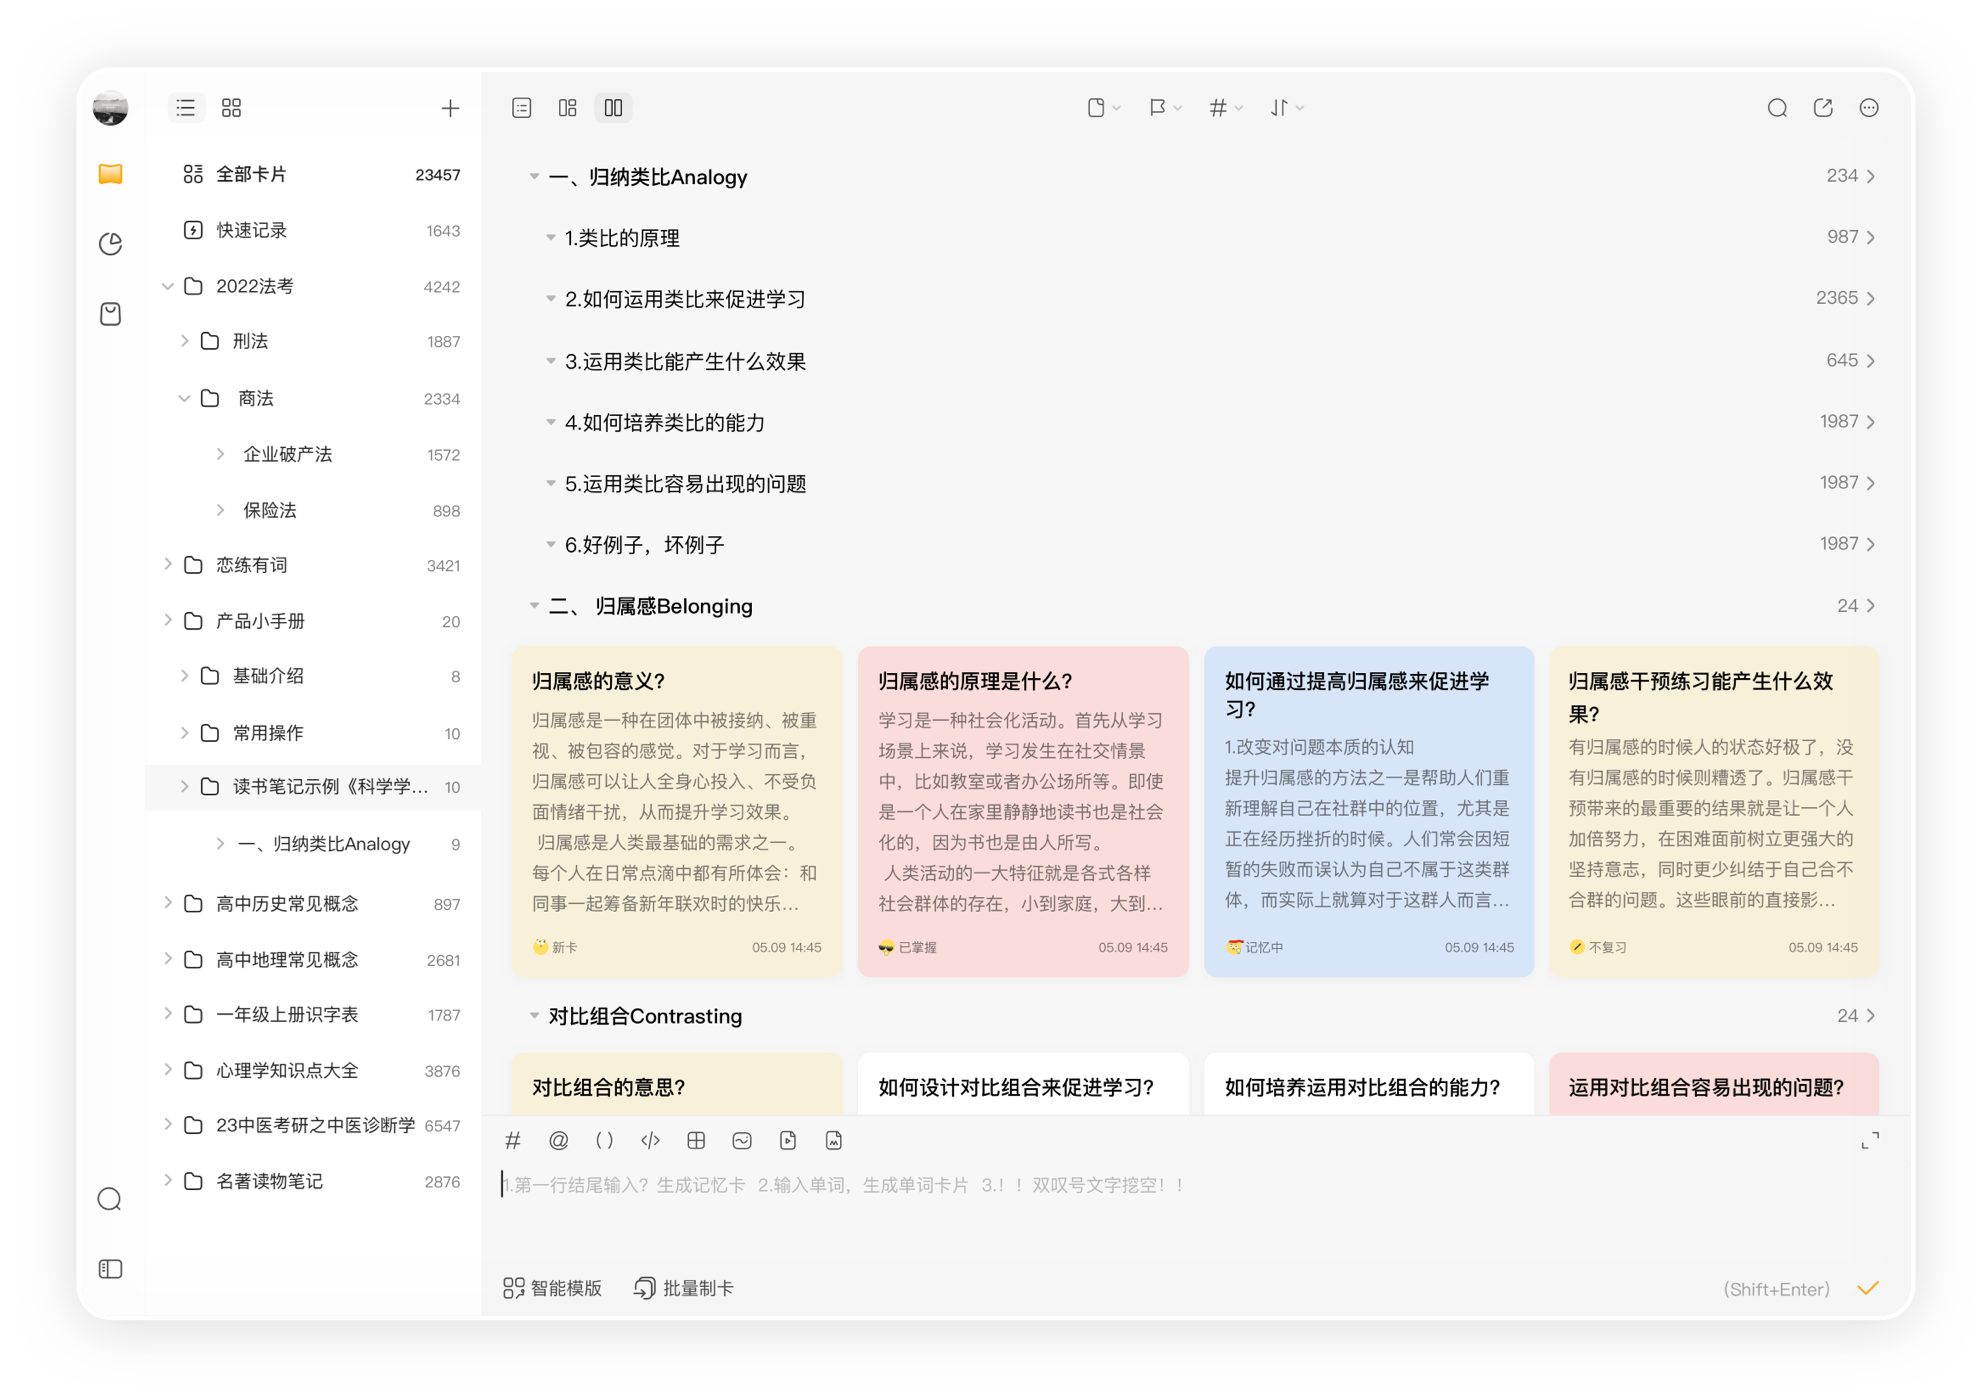Open the sort order dropdown
The height and width of the screenshot is (1392, 1986).
pos(1287,108)
